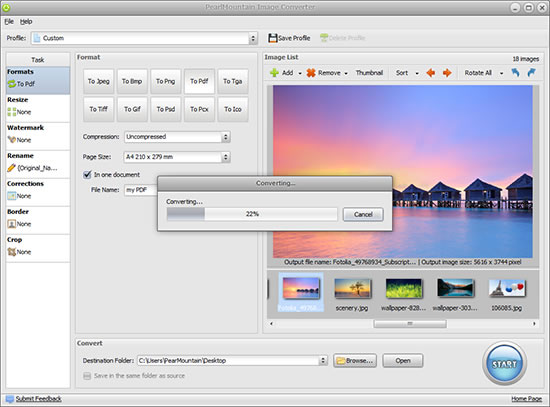Choose the To Png format button
The width and height of the screenshot is (550, 407).
pyautogui.click(x=166, y=81)
